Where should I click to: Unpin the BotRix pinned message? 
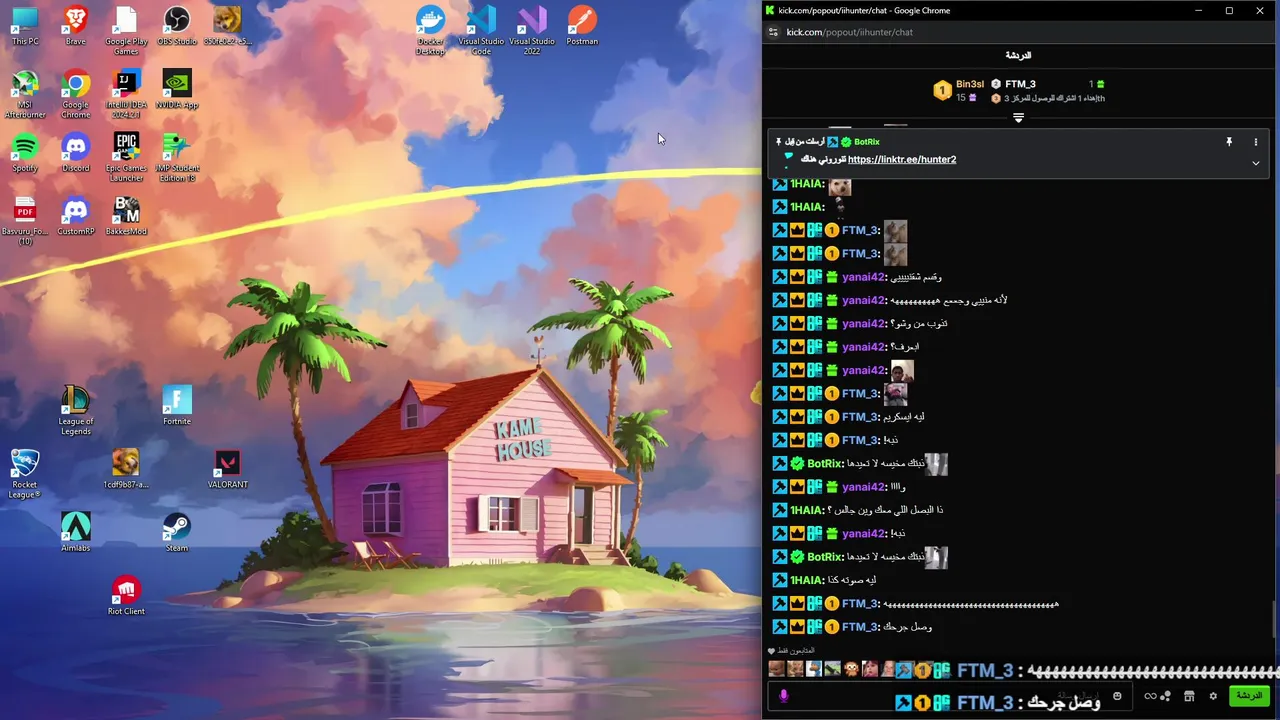(1229, 142)
